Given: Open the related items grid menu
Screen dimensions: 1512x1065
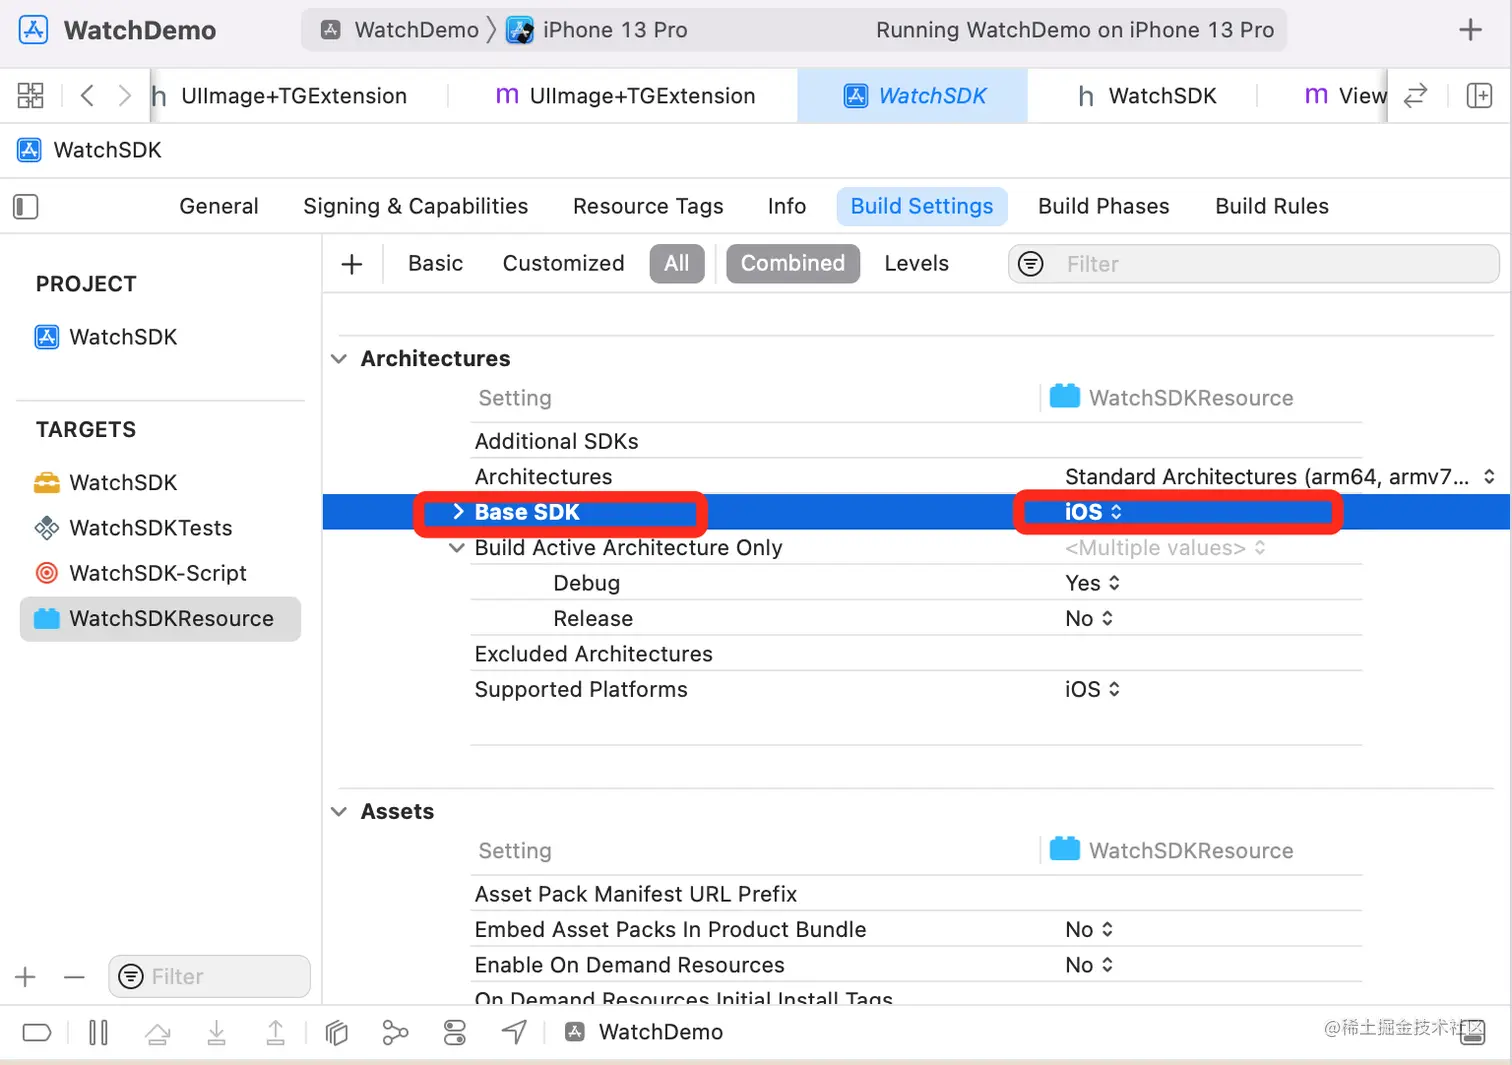Looking at the screenshot, I should tap(31, 96).
